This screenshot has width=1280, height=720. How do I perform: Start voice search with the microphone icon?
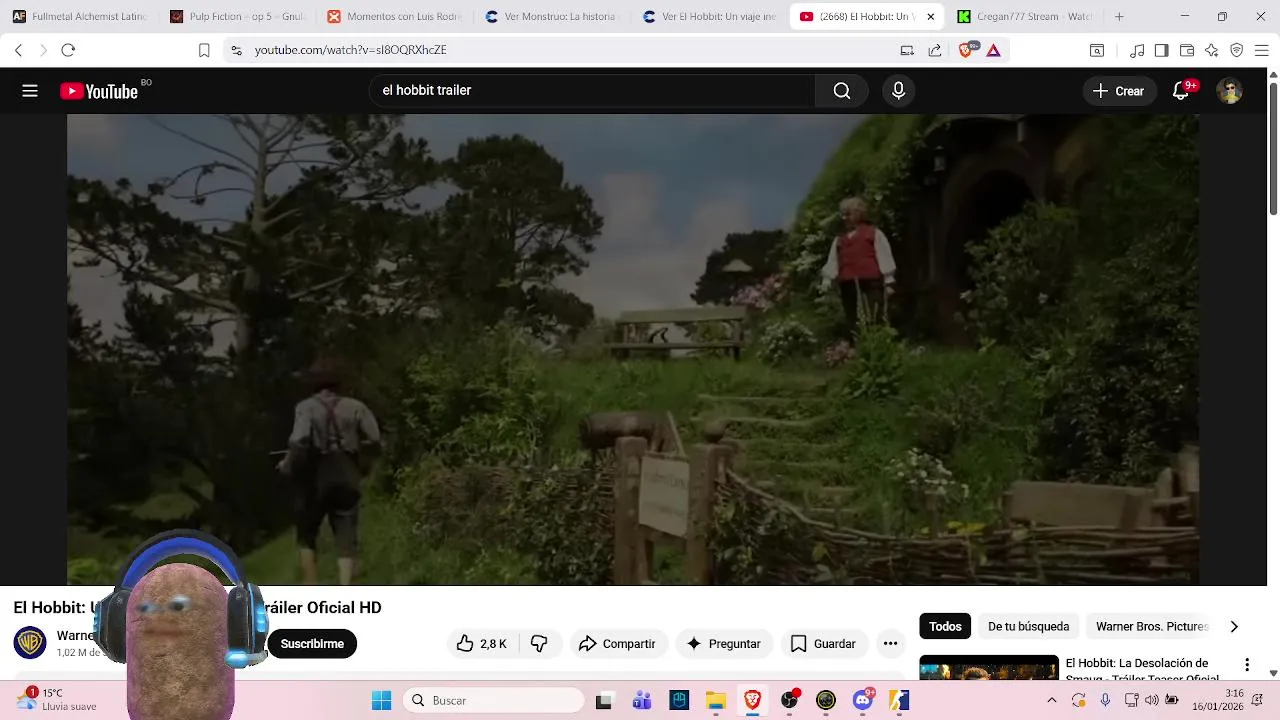coord(898,91)
